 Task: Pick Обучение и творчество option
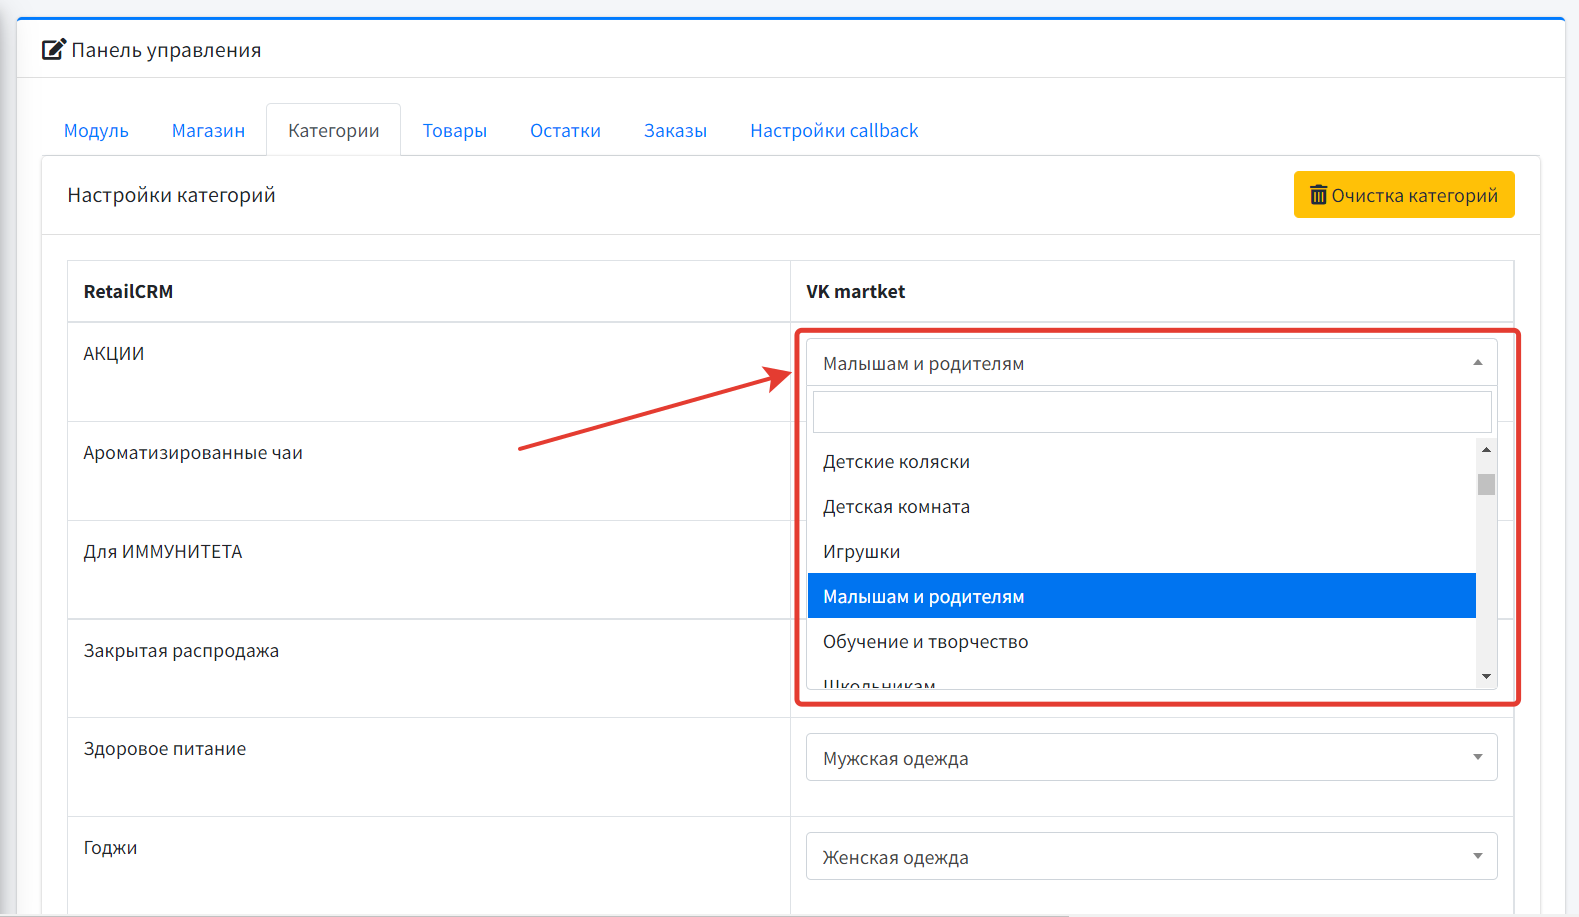[1141, 641]
